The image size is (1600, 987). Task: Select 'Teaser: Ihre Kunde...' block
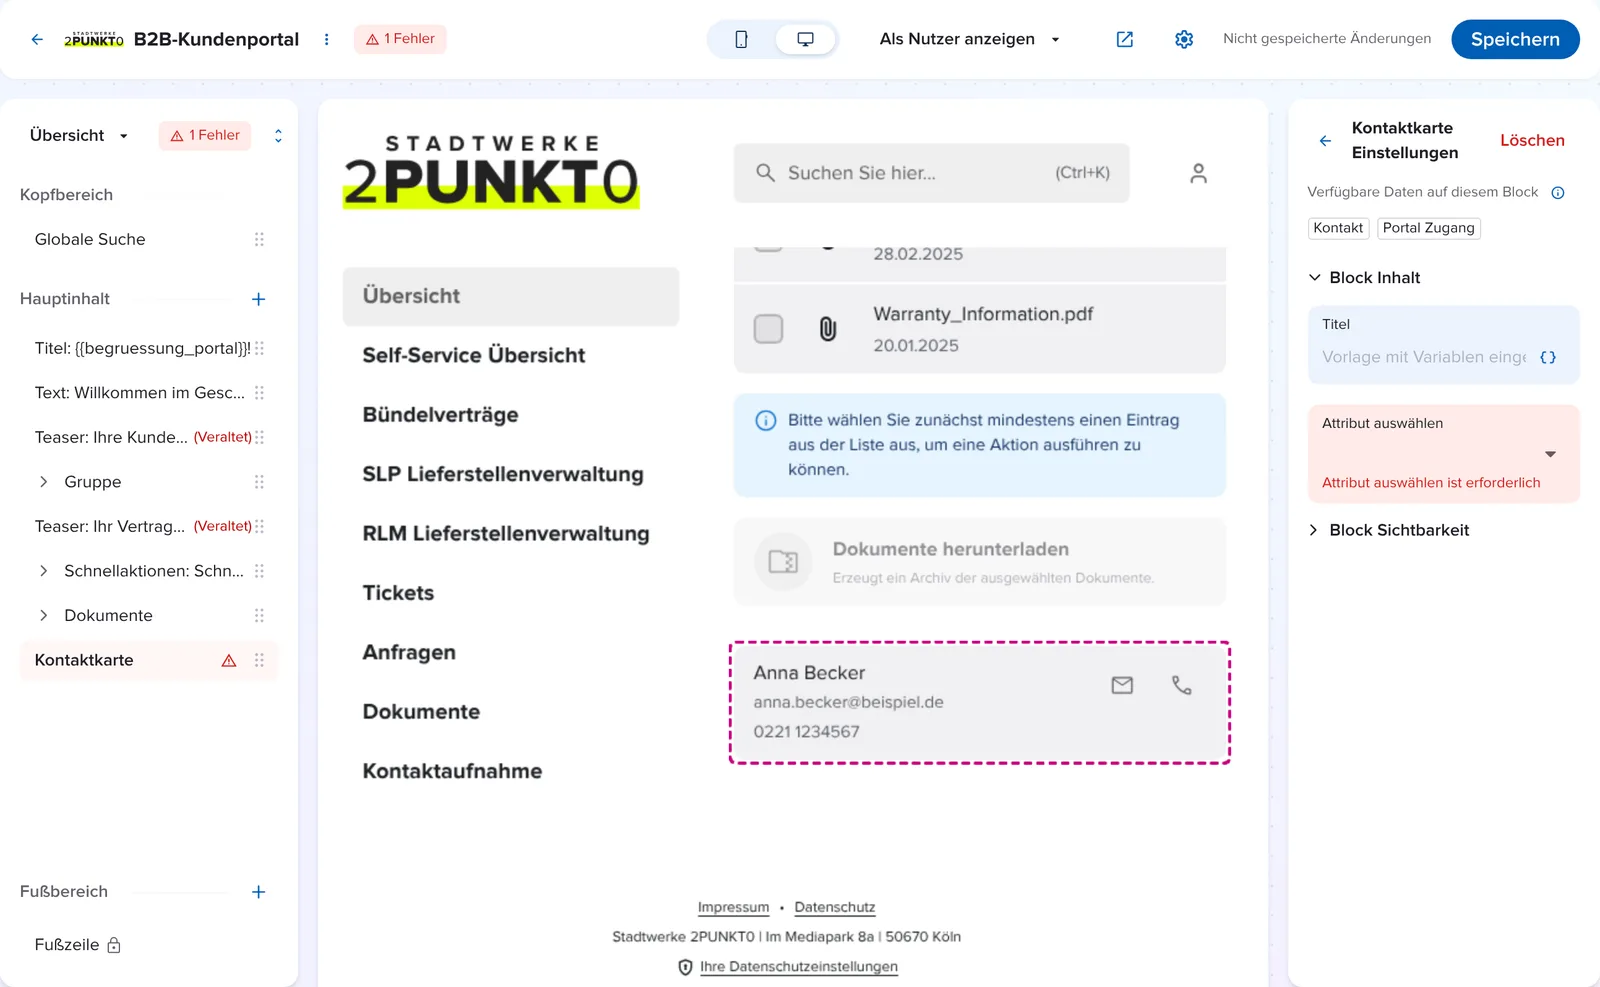tap(148, 437)
